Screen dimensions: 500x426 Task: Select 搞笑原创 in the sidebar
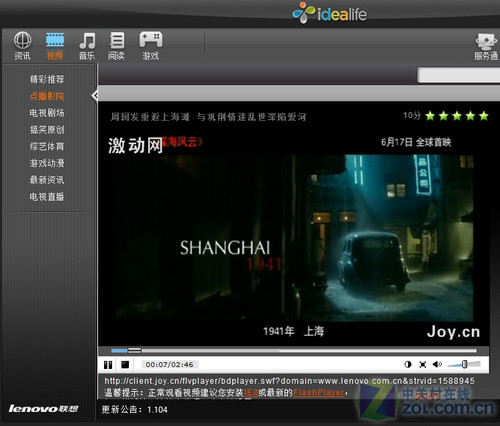tap(47, 130)
